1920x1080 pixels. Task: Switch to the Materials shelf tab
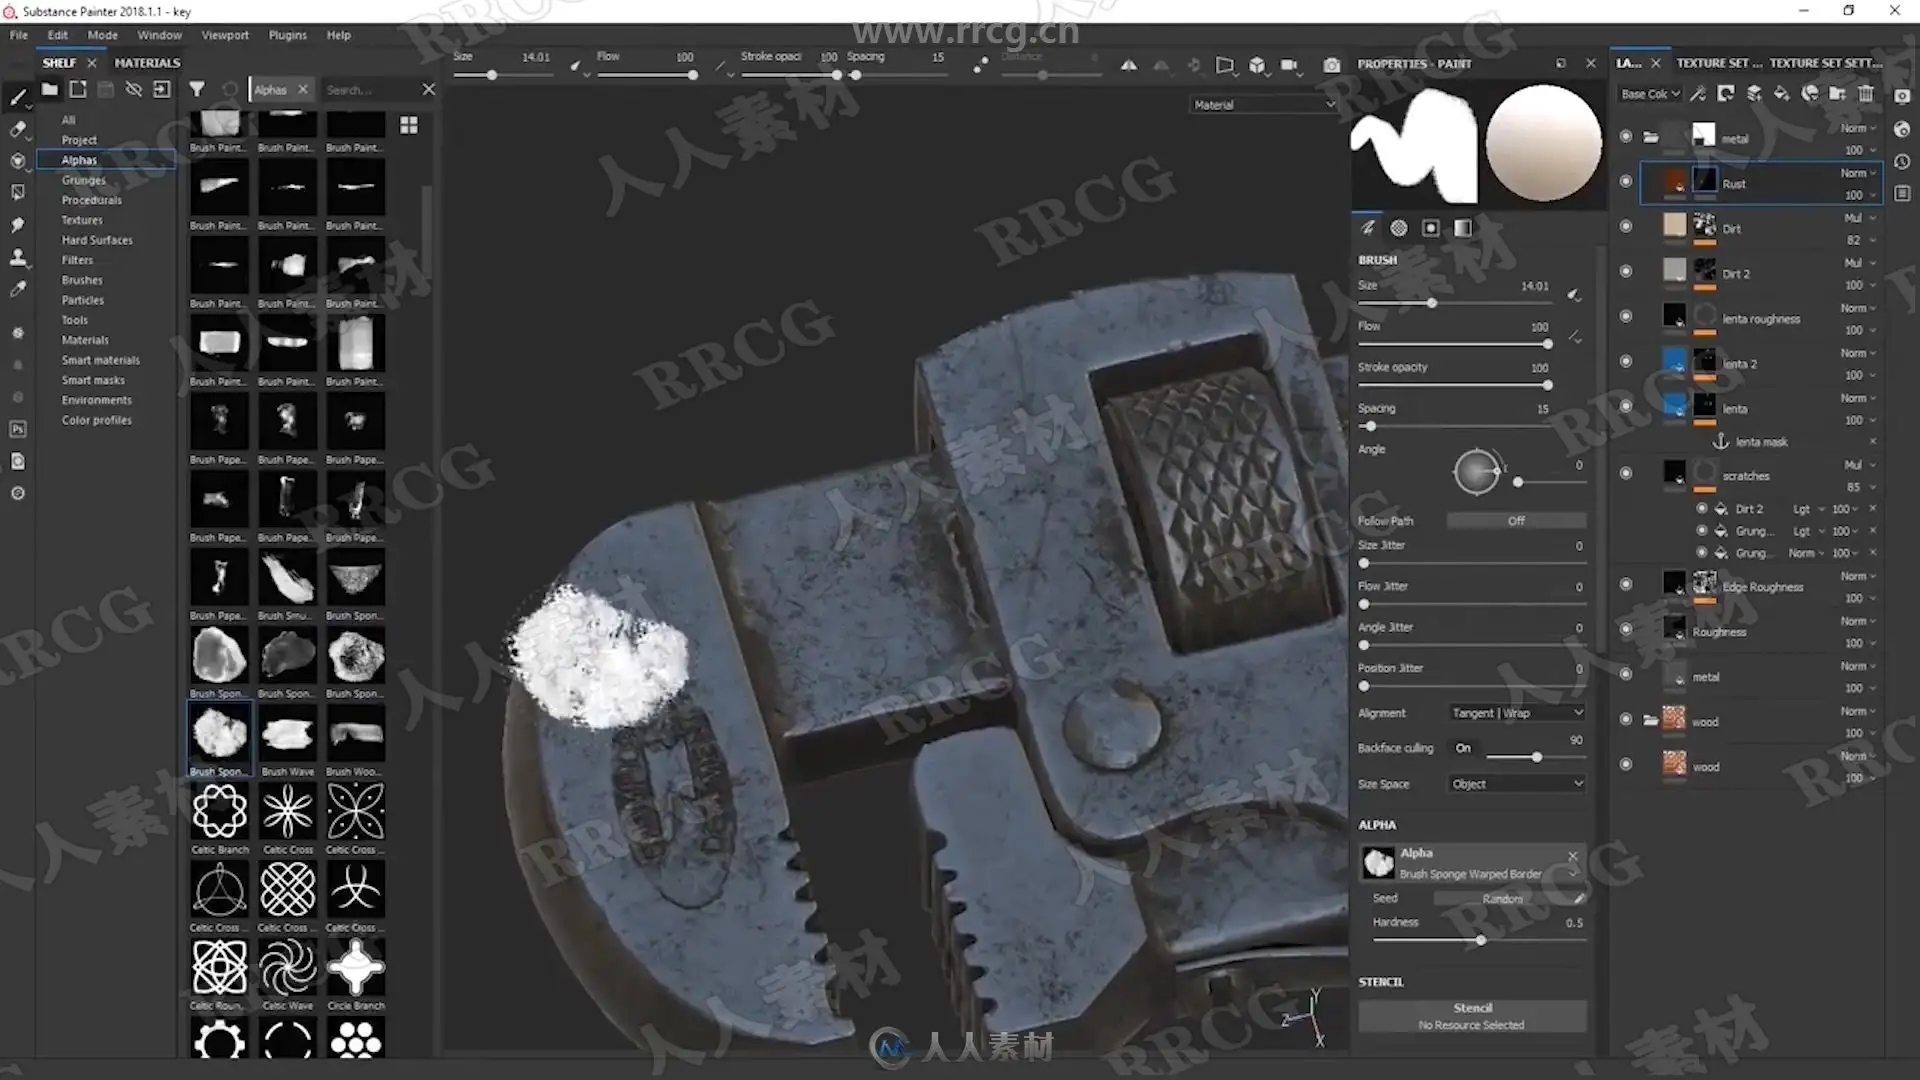(x=147, y=62)
